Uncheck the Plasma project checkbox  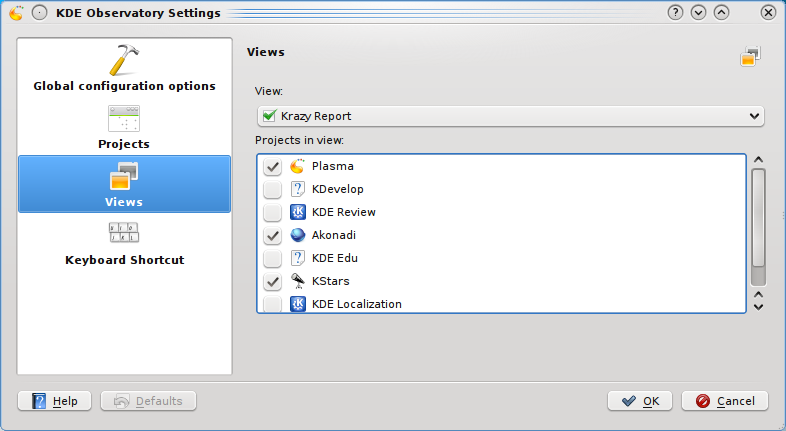point(272,167)
